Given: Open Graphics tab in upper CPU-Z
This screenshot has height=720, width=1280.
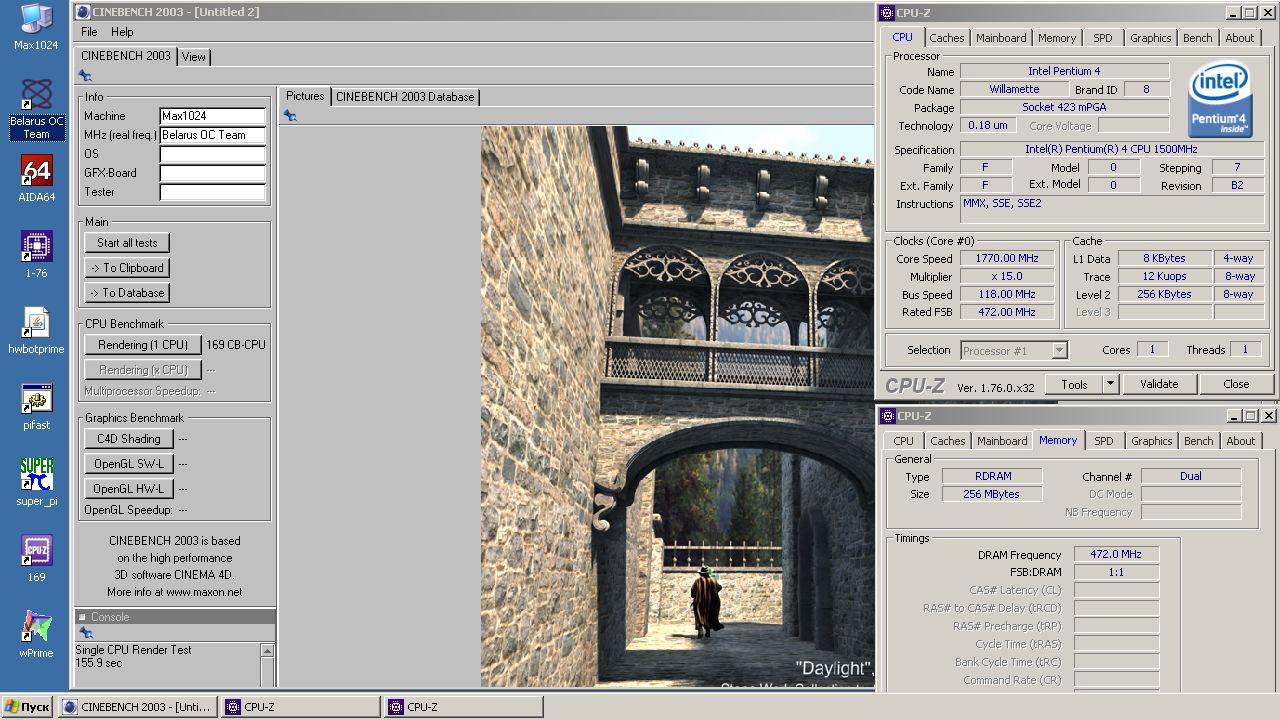Looking at the screenshot, I should click(1151, 38).
